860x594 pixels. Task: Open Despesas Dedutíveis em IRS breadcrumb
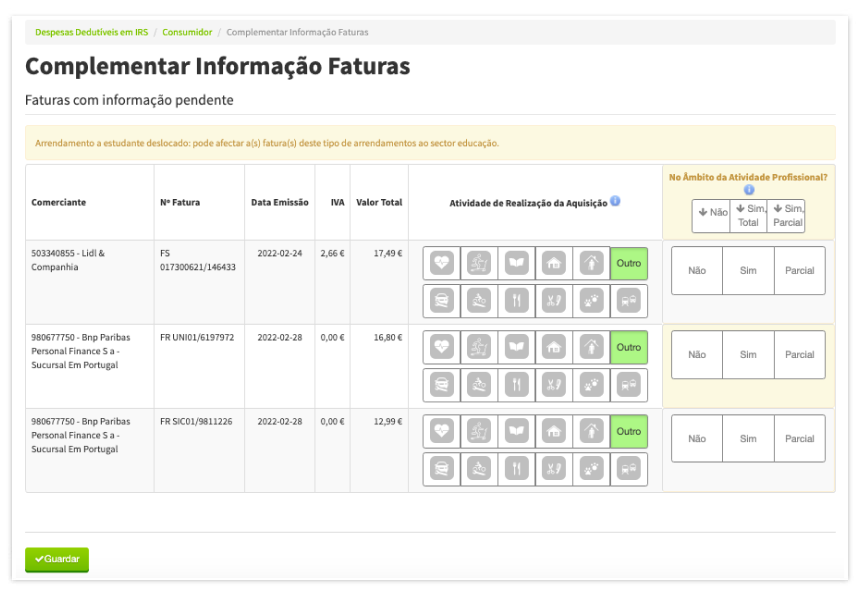pyautogui.click(x=91, y=32)
